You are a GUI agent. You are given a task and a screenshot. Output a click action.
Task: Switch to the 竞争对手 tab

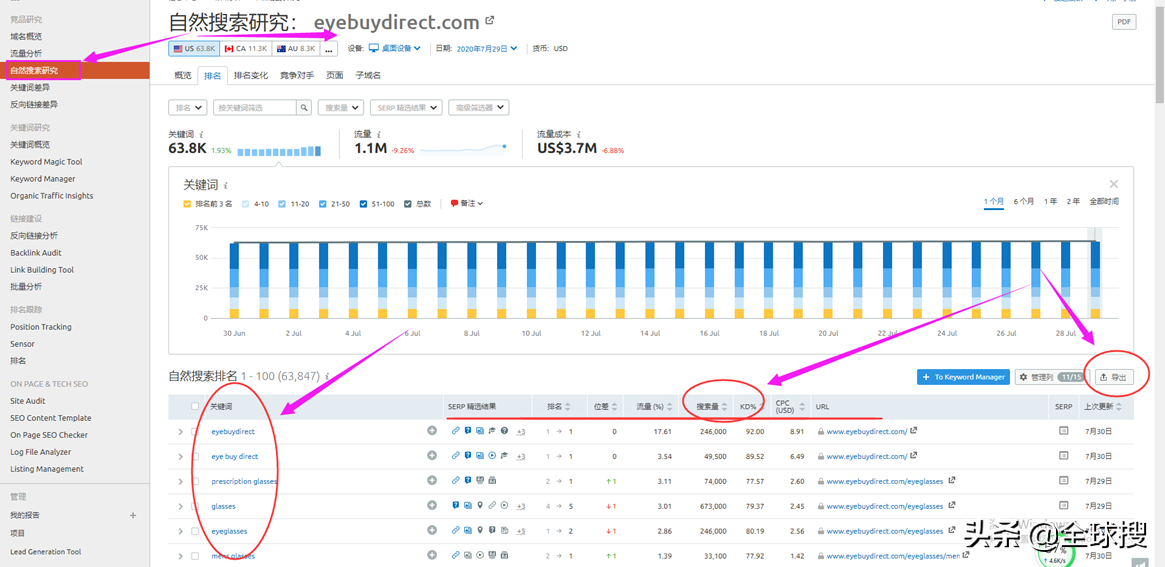point(296,75)
